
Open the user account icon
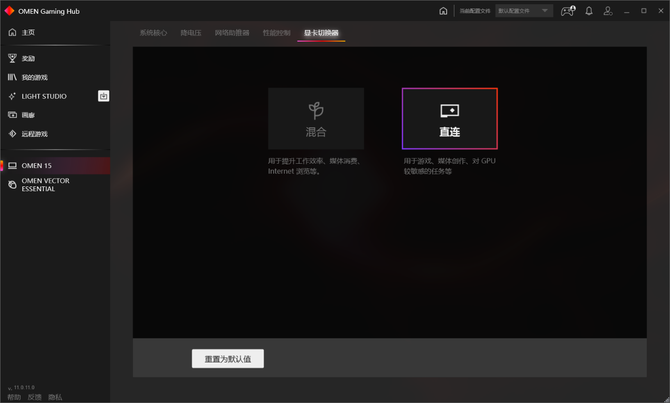(x=608, y=11)
